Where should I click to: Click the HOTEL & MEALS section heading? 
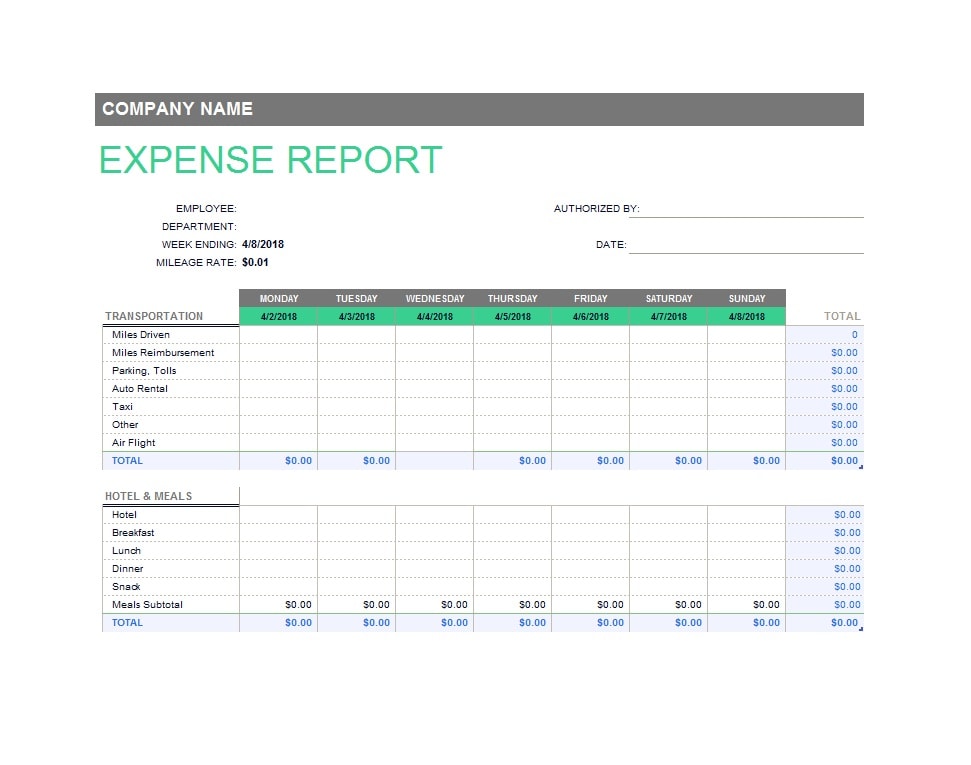coord(149,496)
